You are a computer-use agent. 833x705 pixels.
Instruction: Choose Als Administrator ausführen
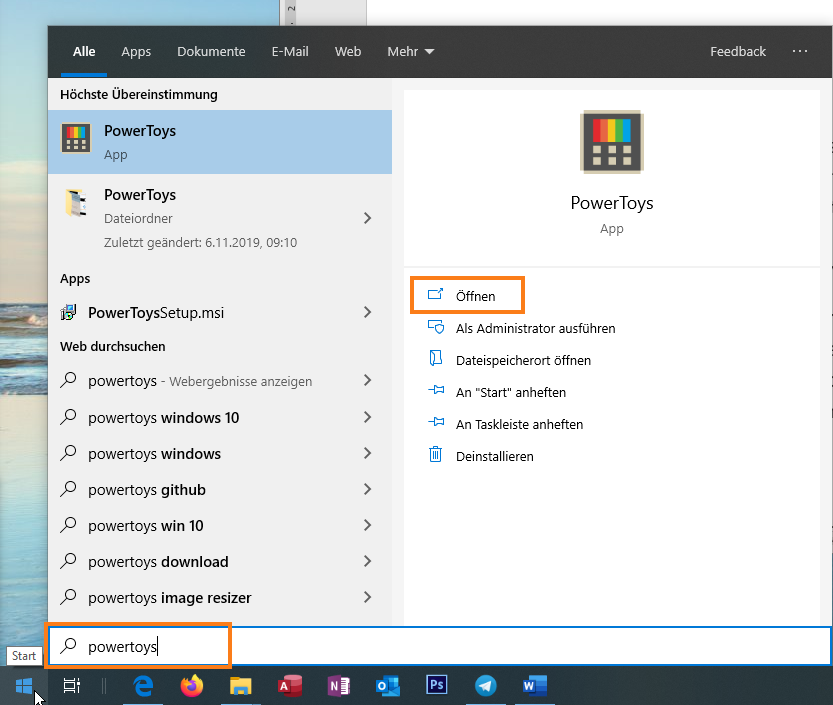[x=536, y=328]
